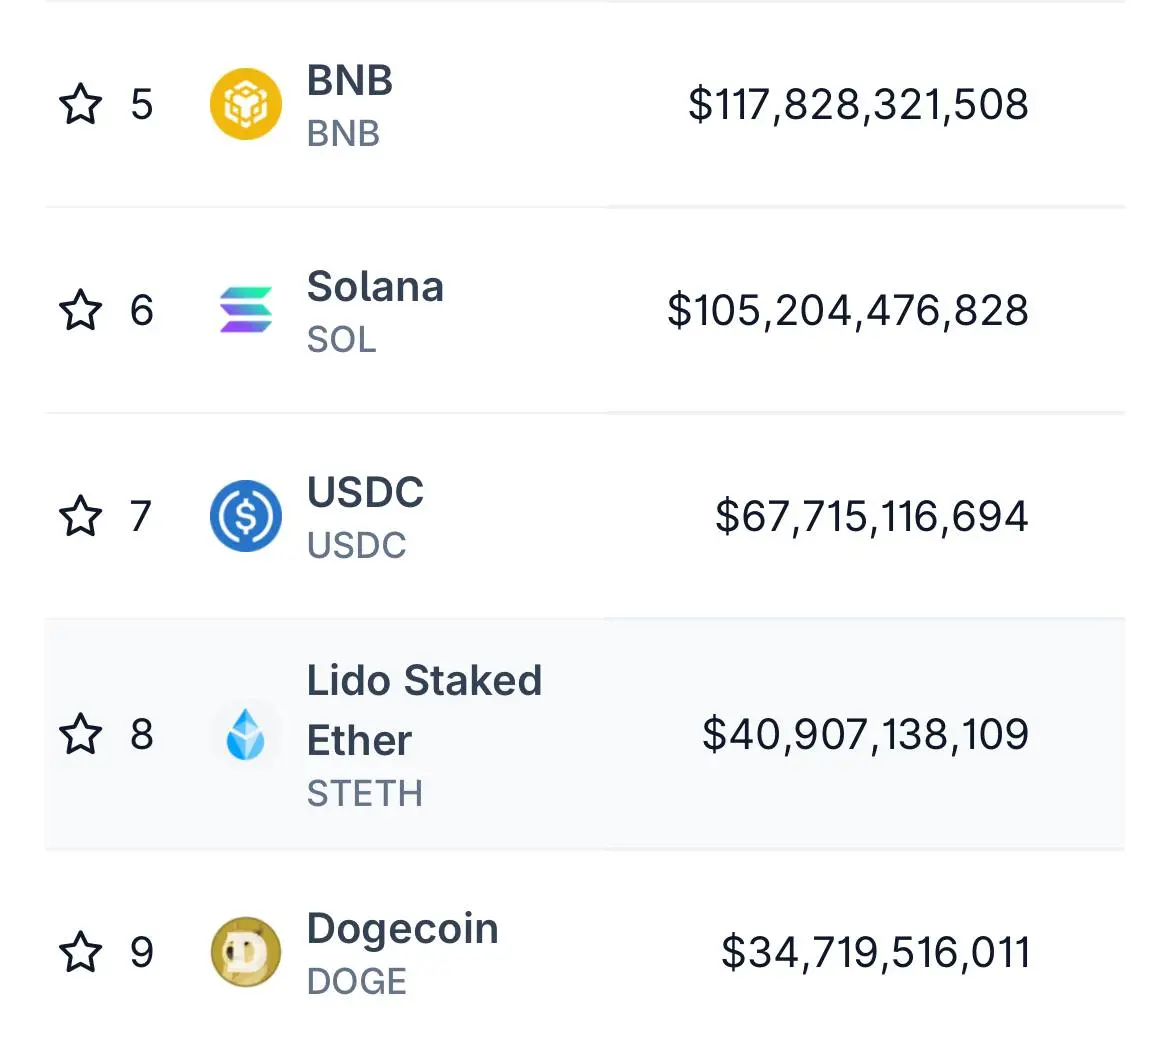The width and height of the screenshot is (1170, 1051).
Task: Click Solana market cap $105,204,476,828
Action: pos(848,310)
